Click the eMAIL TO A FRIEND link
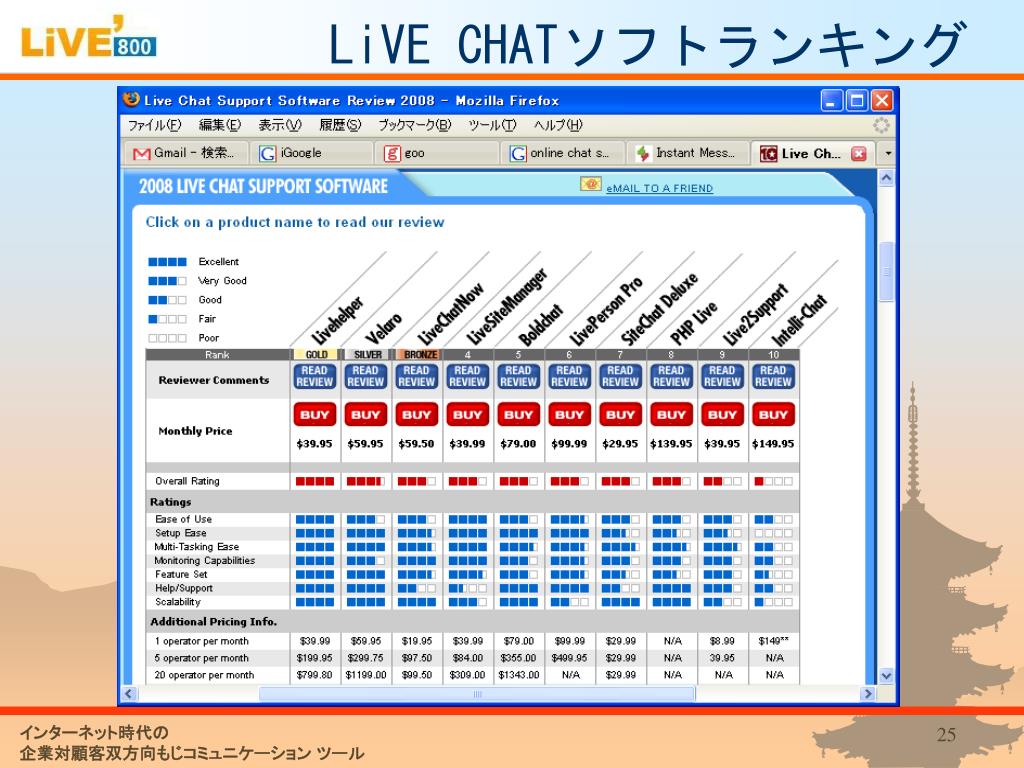The width and height of the screenshot is (1024, 768). pyautogui.click(x=659, y=188)
